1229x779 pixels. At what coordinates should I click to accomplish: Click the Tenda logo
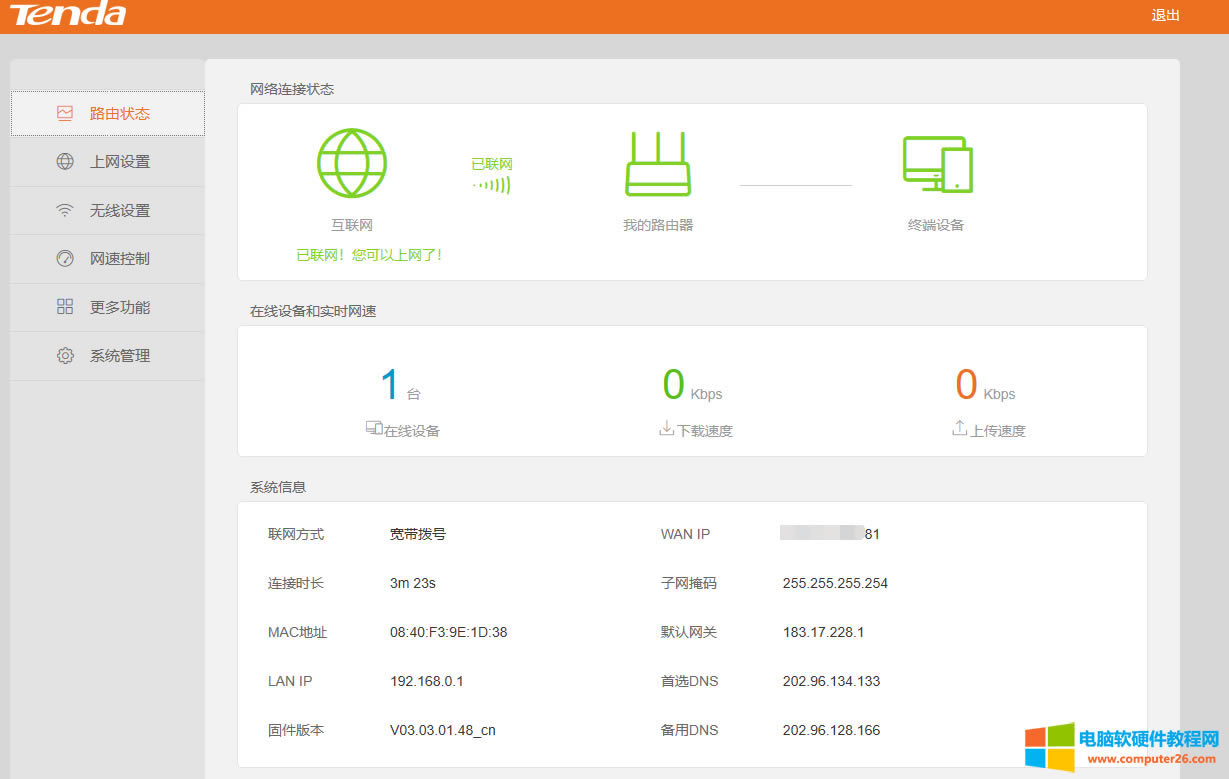point(66,15)
